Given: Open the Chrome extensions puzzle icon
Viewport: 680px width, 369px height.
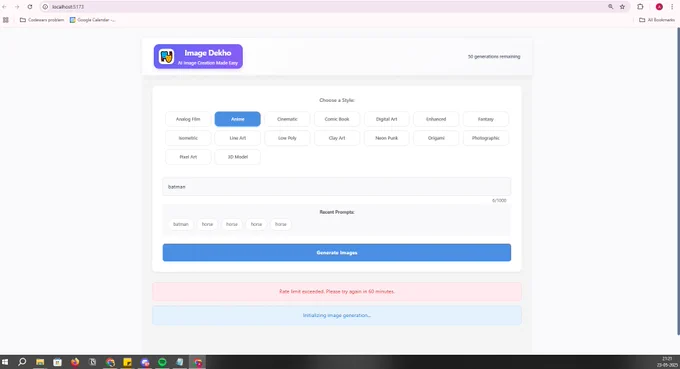Looking at the screenshot, I should [640, 7].
